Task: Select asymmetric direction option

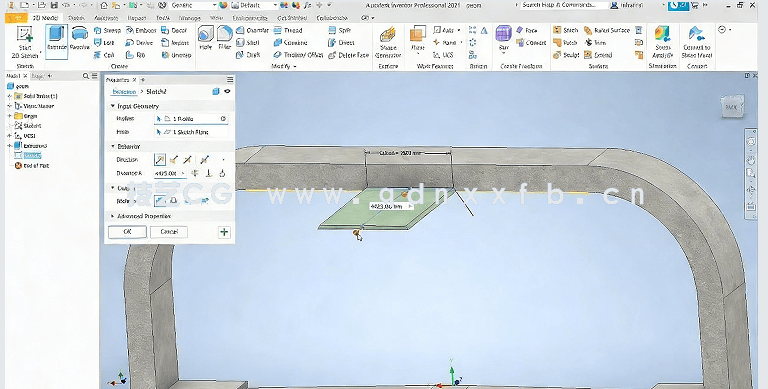Action: (x=205, y=160)
